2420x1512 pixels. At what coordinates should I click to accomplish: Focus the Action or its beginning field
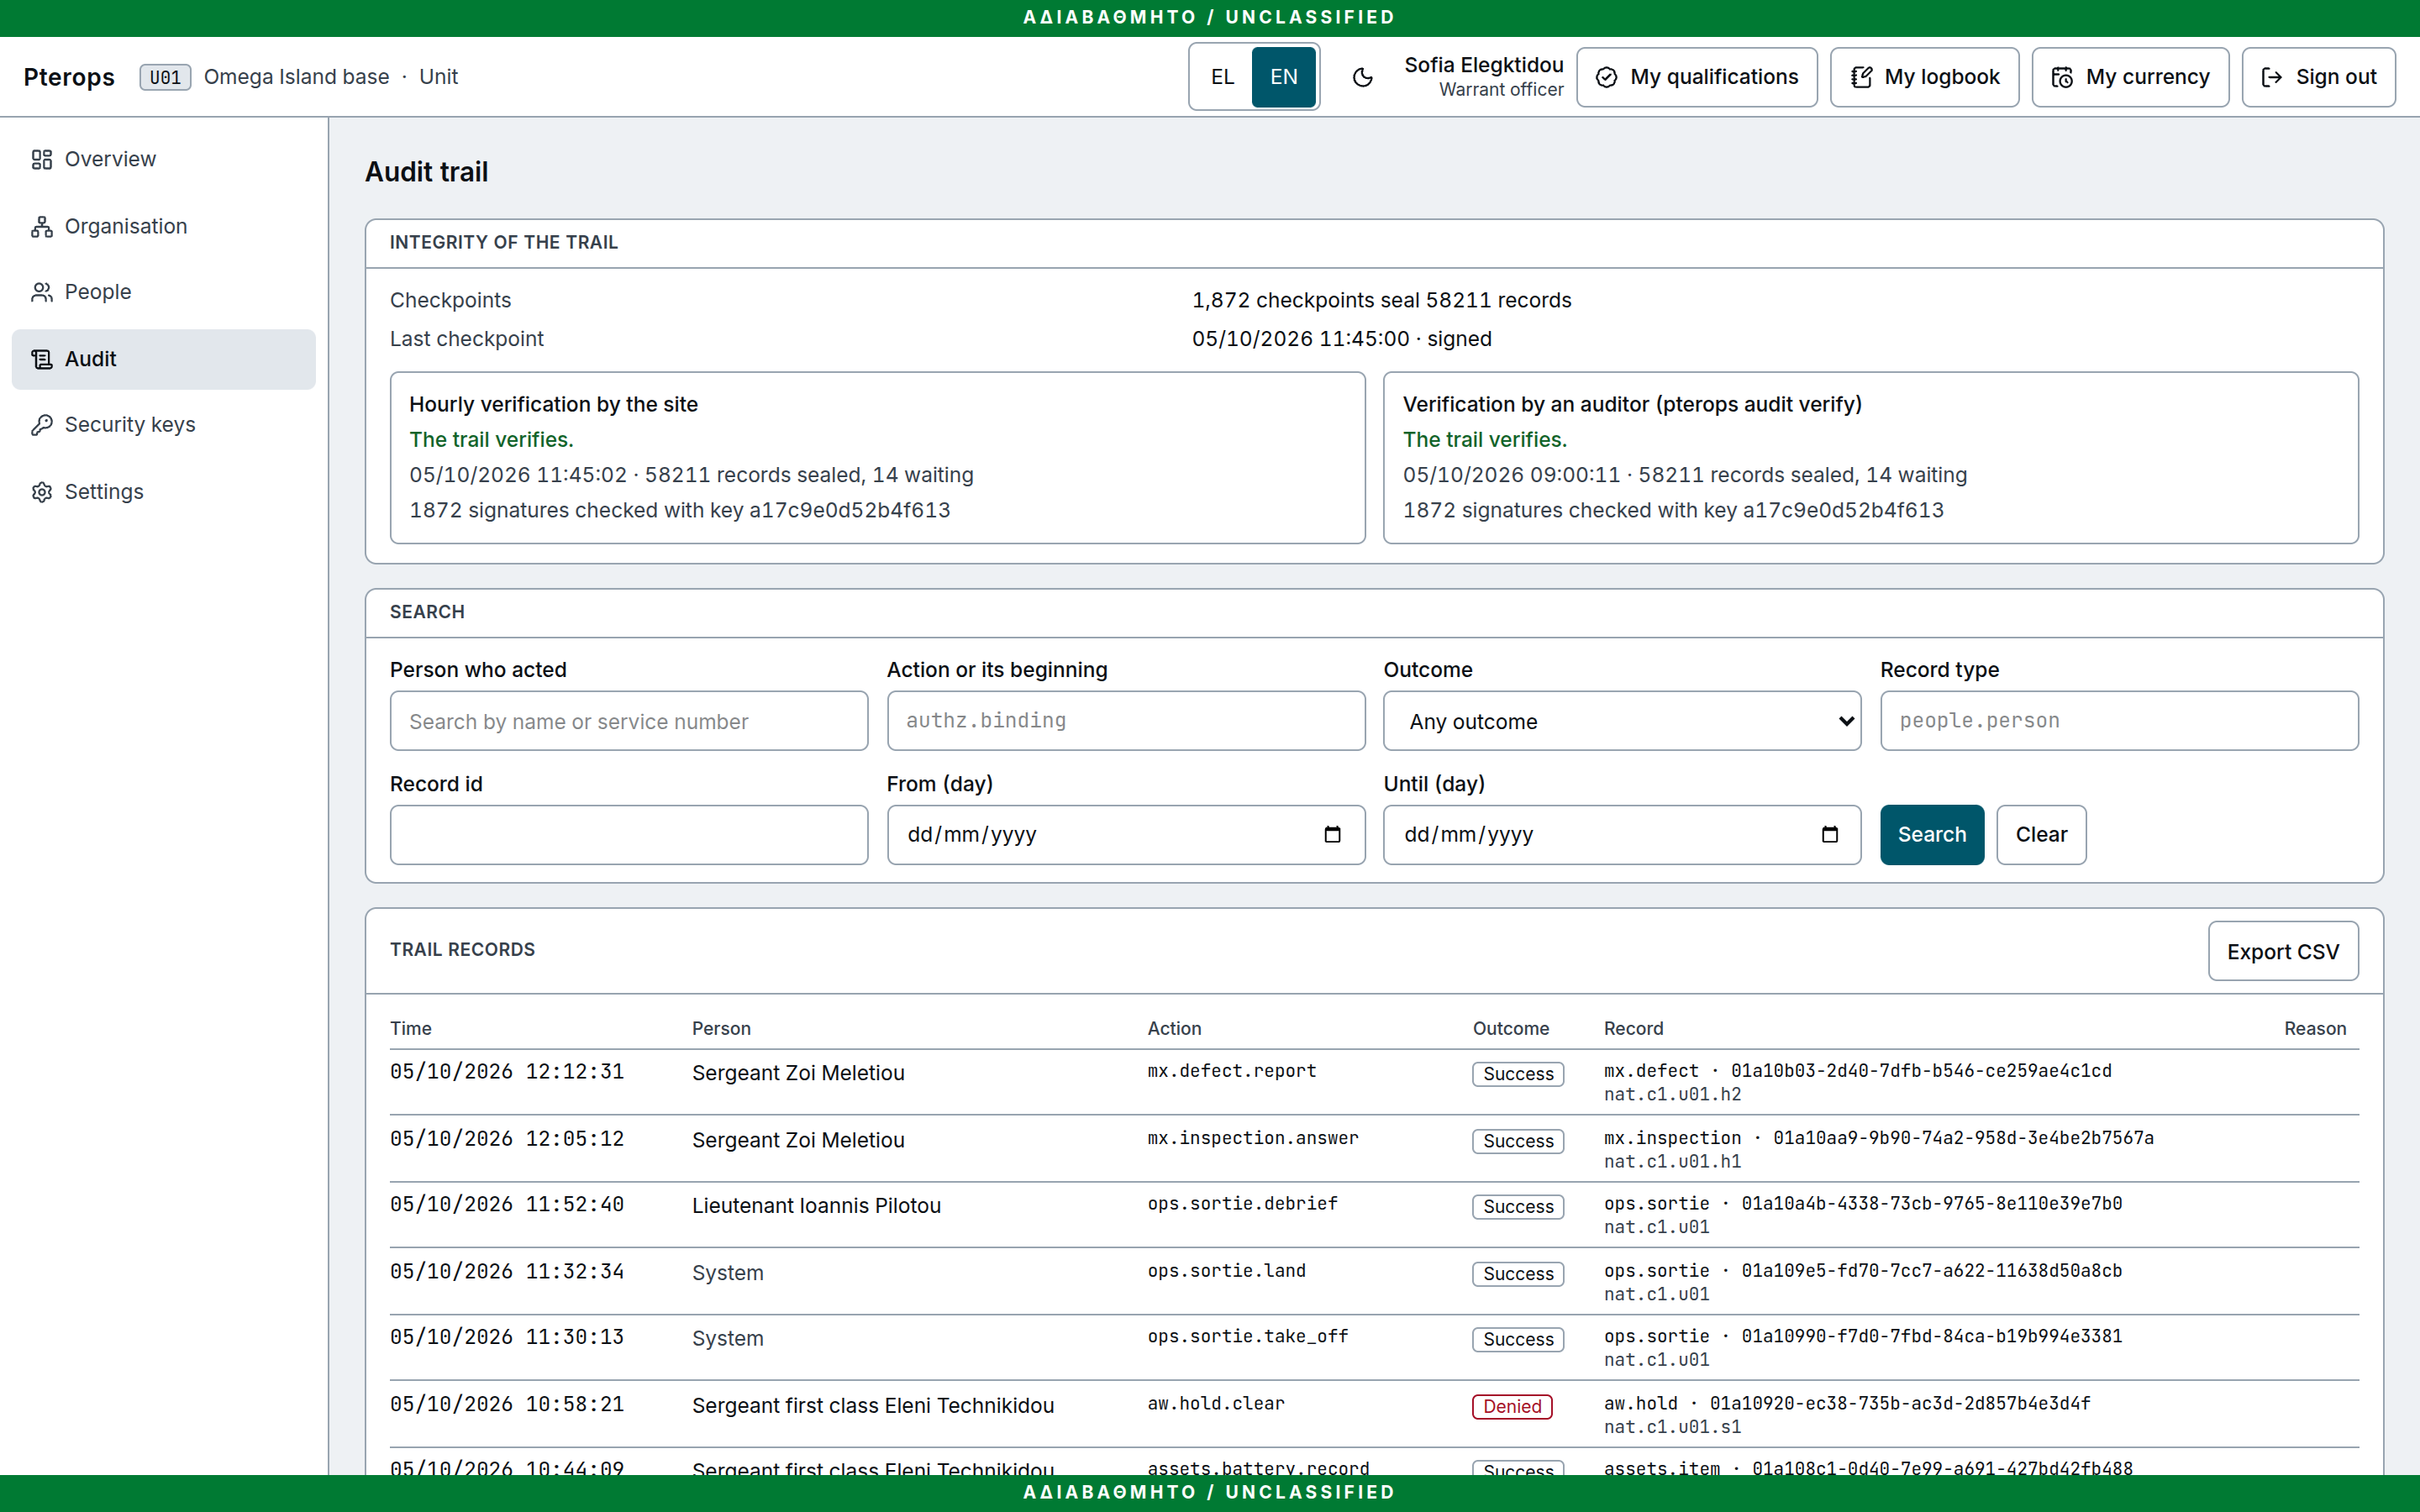[x=1126, y=721]
